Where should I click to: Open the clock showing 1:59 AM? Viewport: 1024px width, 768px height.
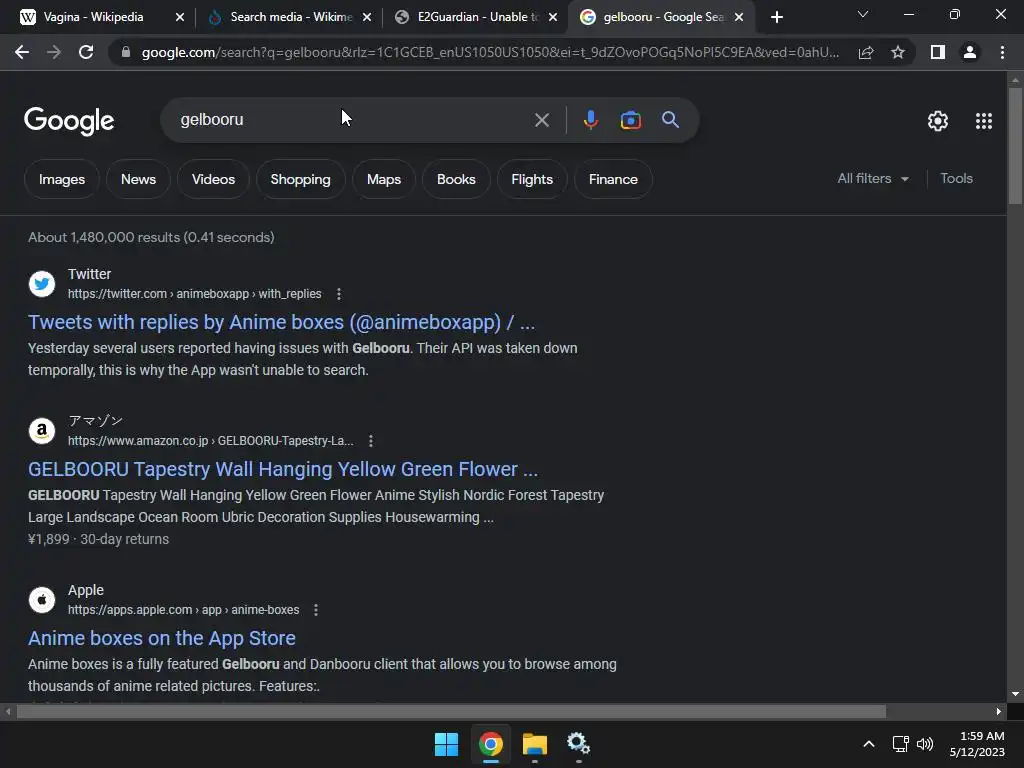[x=978, y=744]
